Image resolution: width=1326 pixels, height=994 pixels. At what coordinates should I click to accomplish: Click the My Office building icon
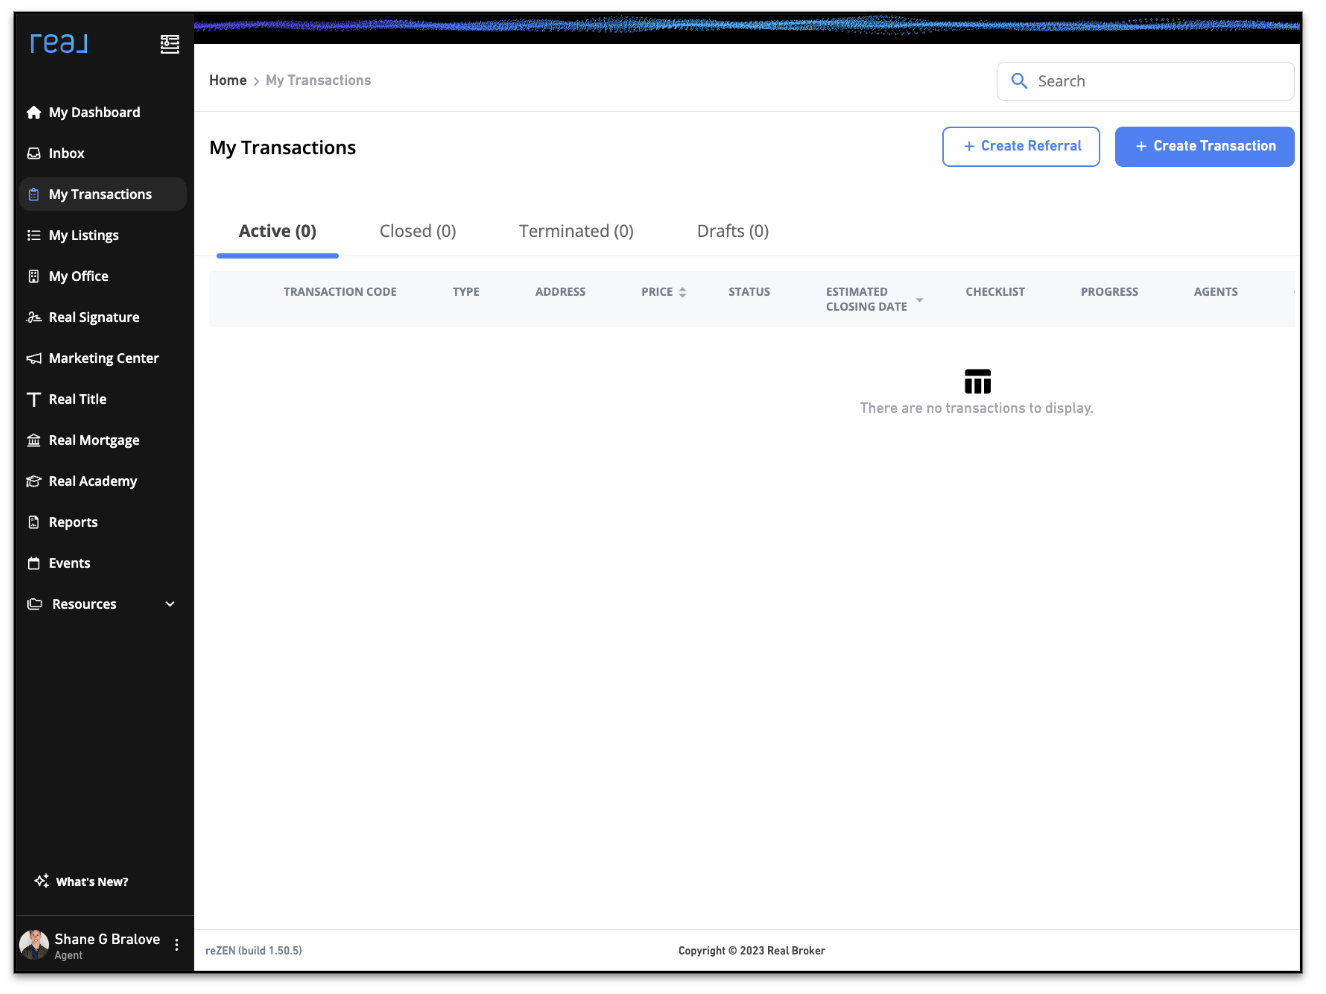[x=34, y=277]
